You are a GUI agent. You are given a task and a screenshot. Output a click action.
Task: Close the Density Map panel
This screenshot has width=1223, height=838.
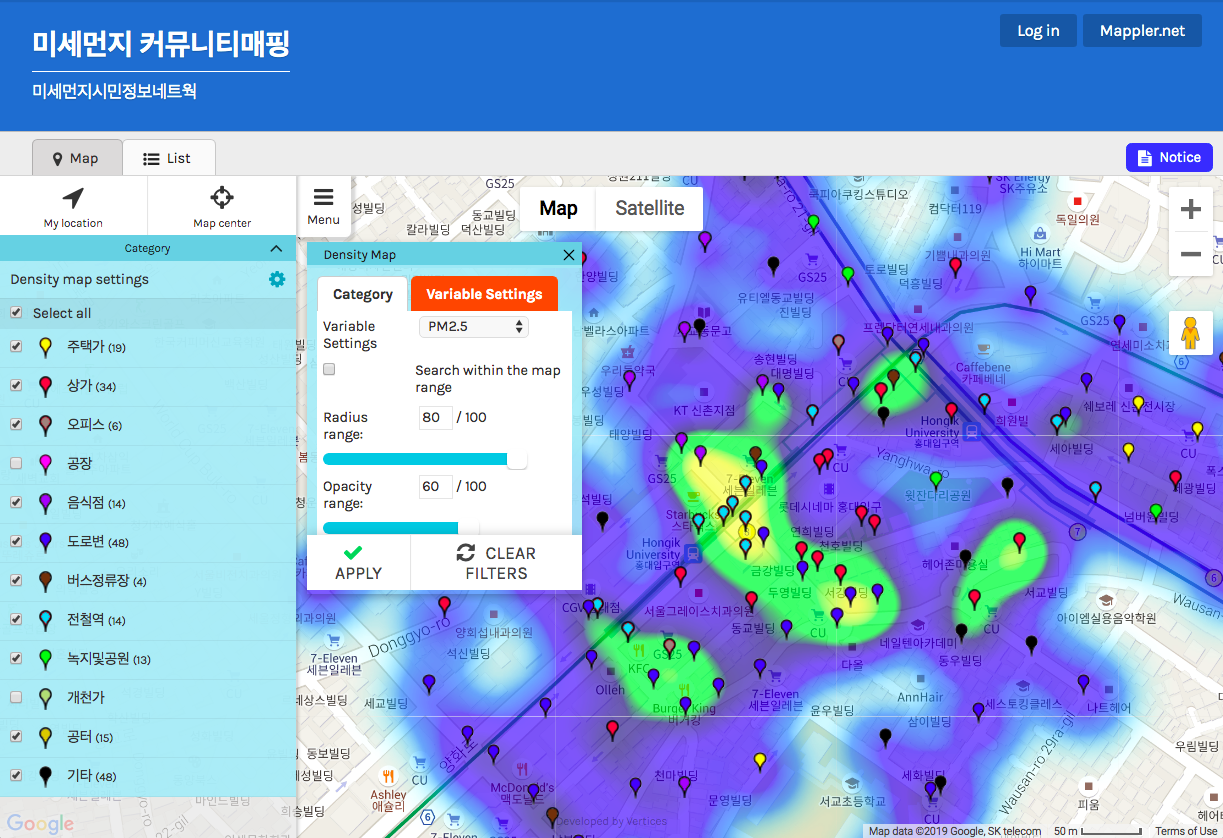569,255
